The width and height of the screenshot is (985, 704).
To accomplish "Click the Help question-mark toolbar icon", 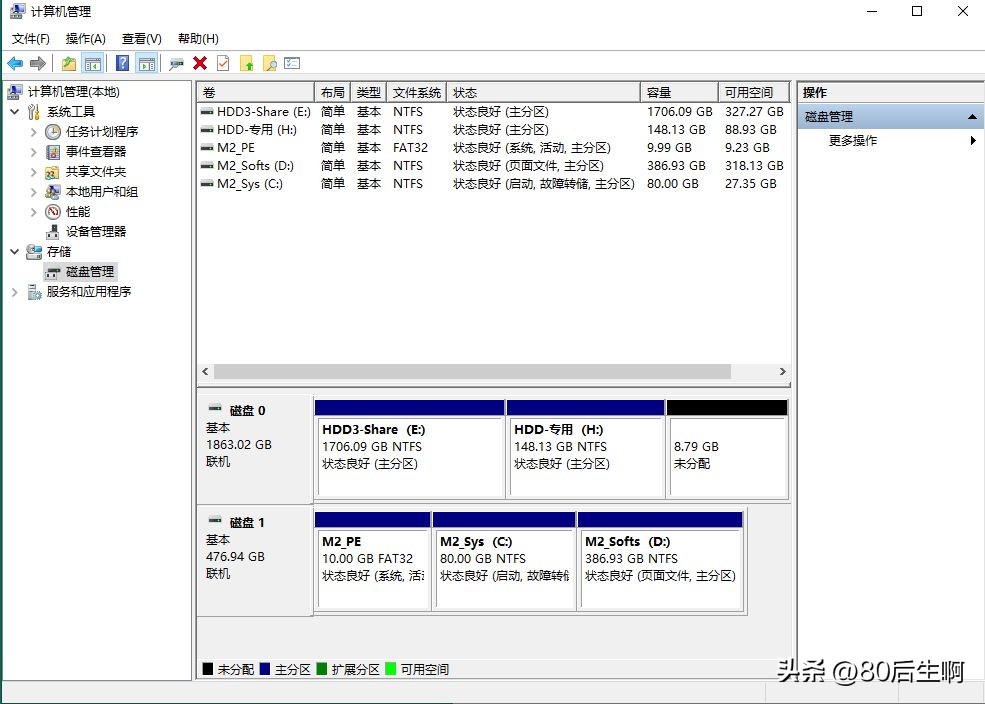I will [121, 62].
